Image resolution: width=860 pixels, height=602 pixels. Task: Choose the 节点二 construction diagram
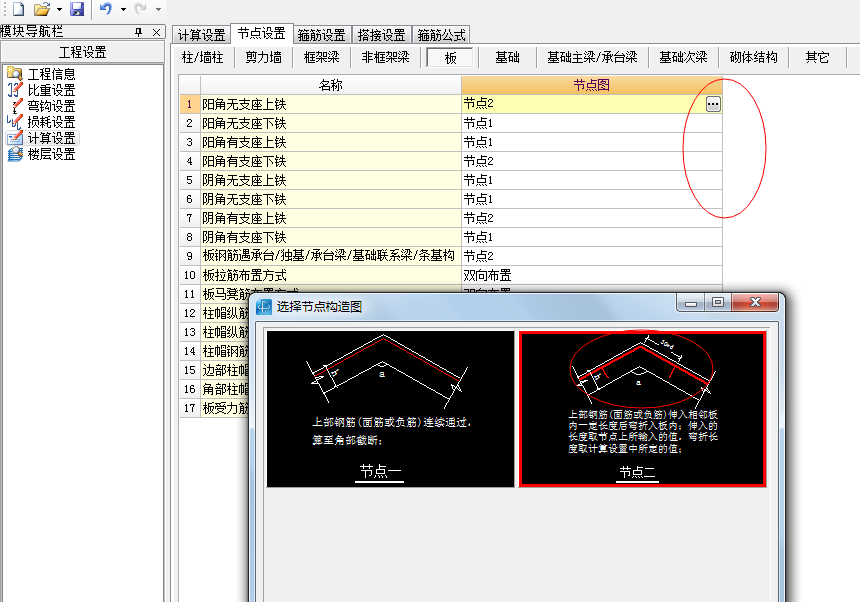[642, 408]
